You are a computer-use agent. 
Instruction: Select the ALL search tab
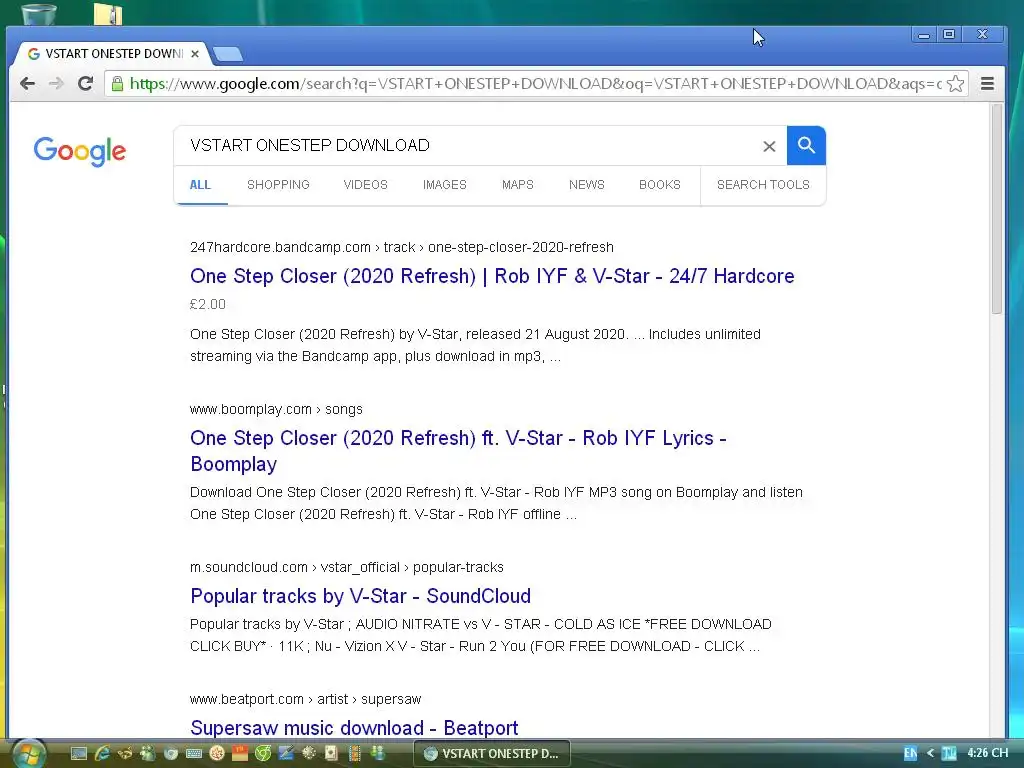pos(200,185)
